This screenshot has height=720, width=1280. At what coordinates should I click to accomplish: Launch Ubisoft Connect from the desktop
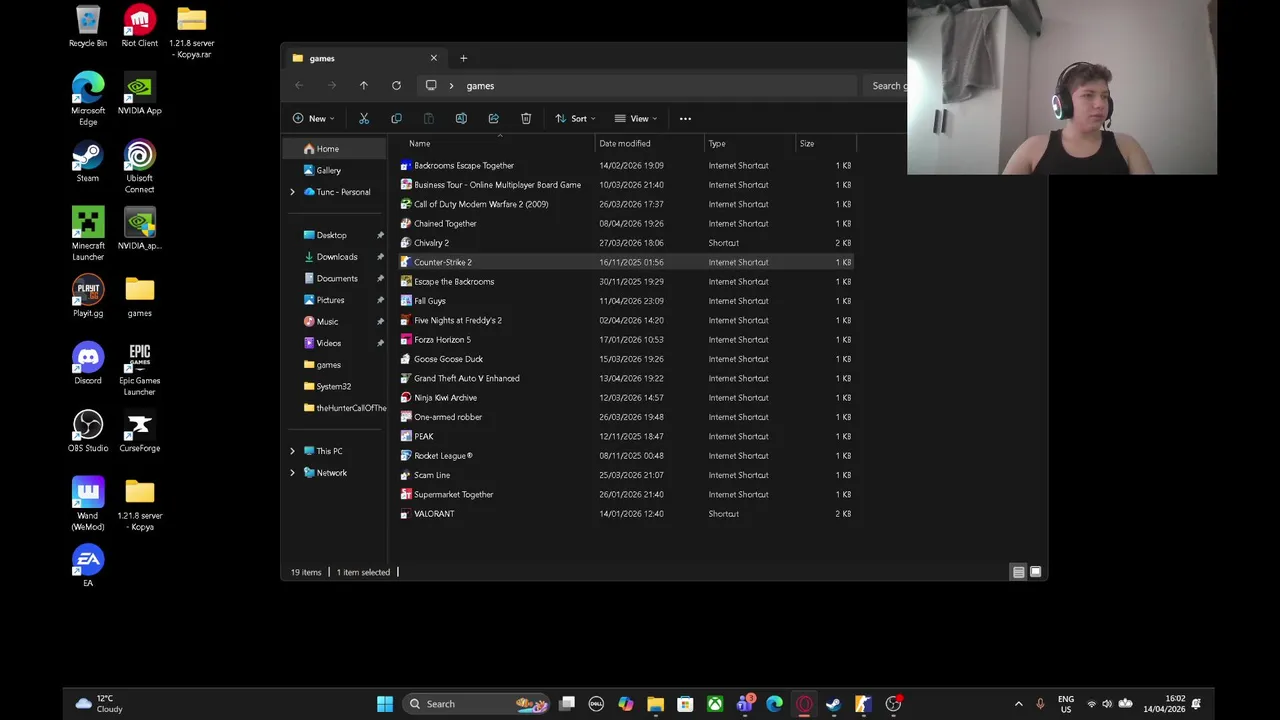pyautogui.click(x=140, y=167)
